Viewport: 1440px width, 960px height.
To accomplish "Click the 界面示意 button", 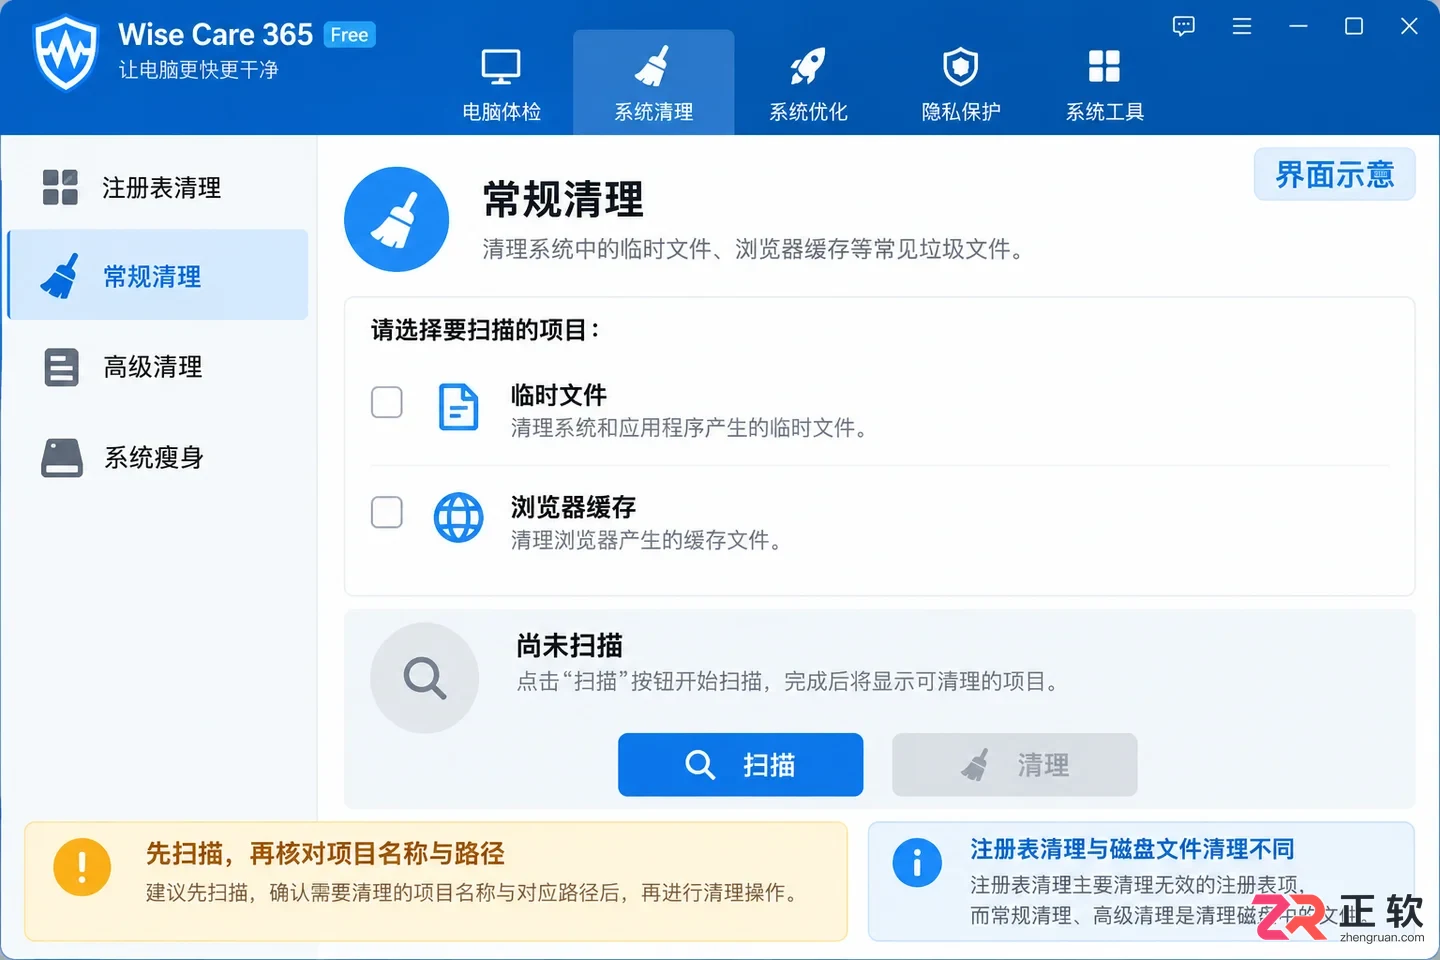I will 1334,175.
